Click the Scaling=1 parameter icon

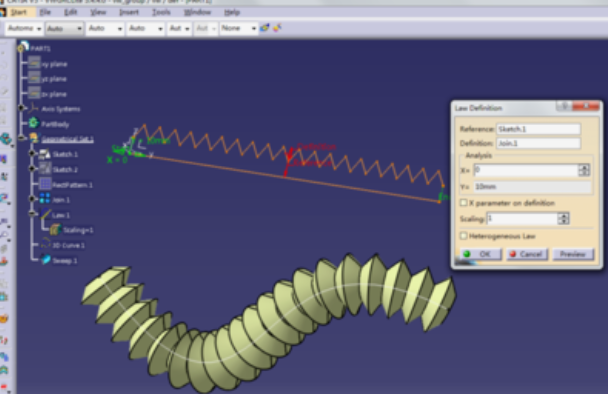point(55,229)
